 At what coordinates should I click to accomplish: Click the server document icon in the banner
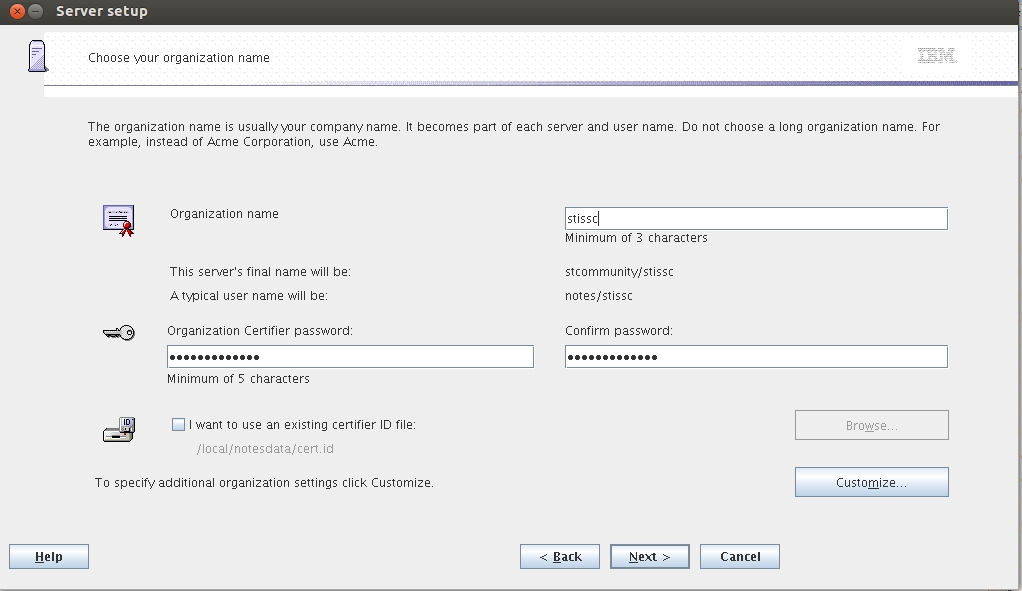click(37, 56)
